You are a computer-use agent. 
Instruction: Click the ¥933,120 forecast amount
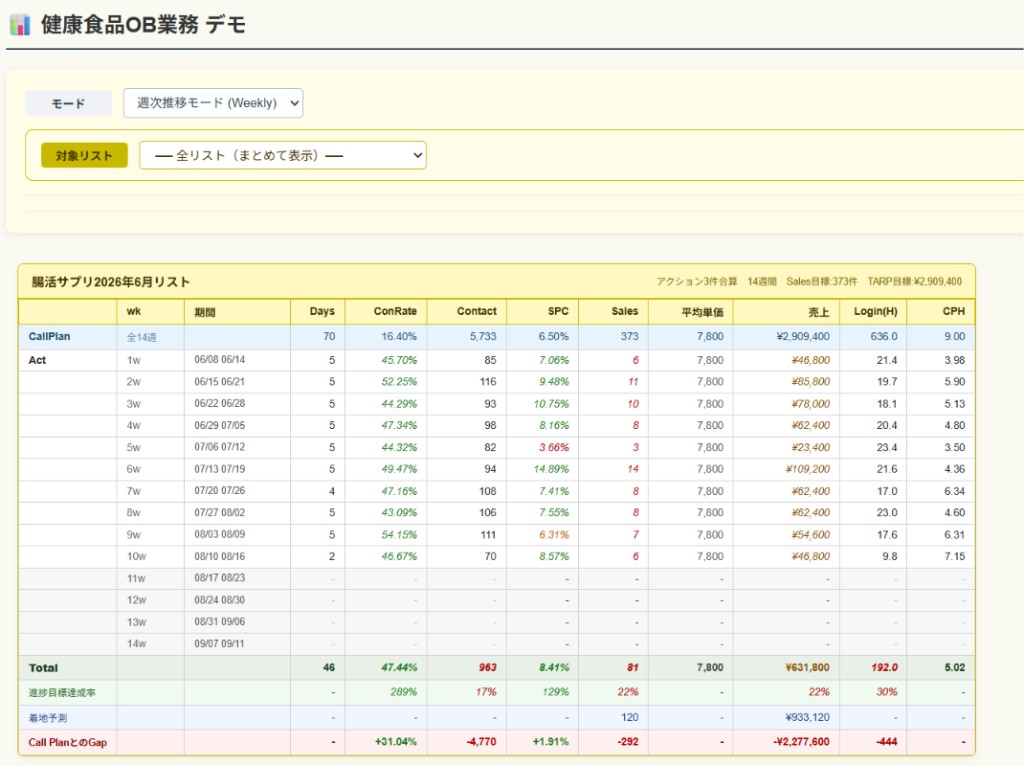click(807, 717)
